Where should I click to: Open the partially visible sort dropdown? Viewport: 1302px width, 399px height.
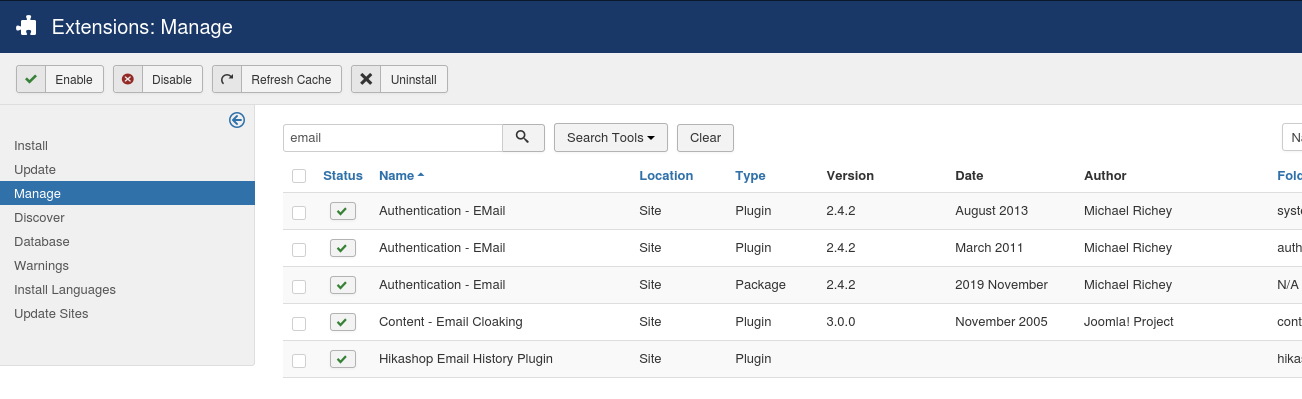click(1292, 138)
